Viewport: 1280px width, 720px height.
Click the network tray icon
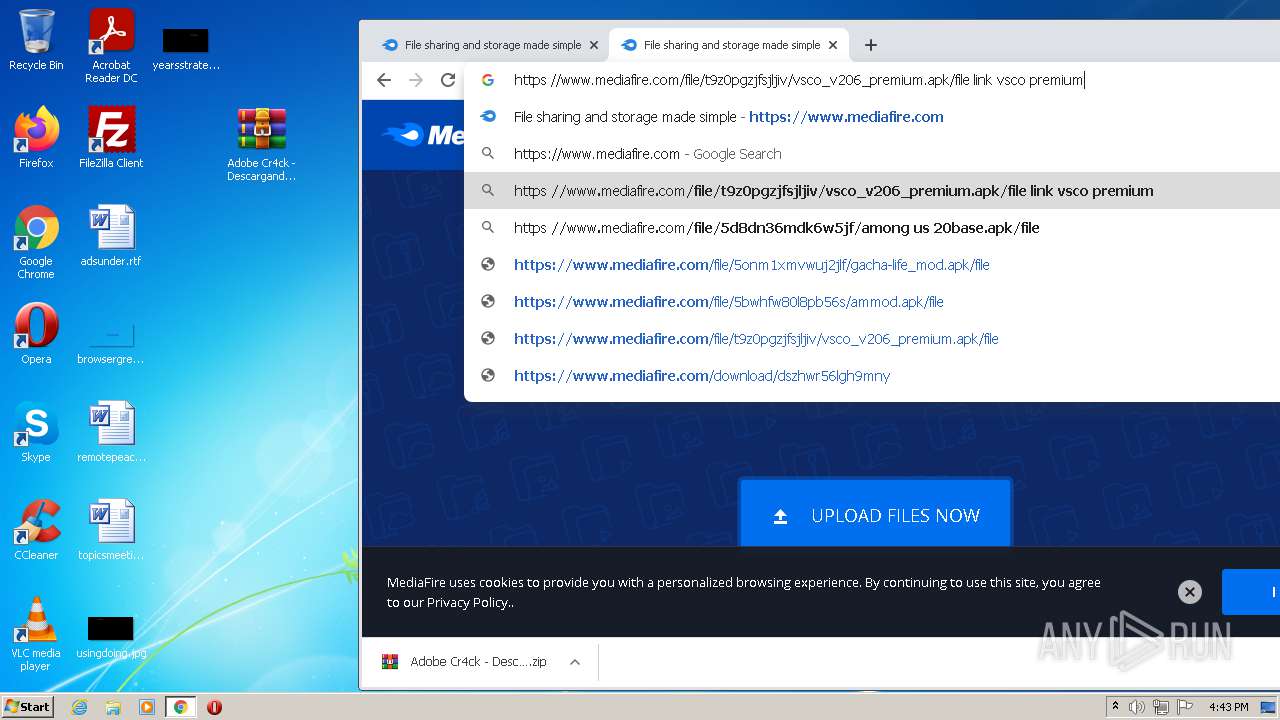1160,707
